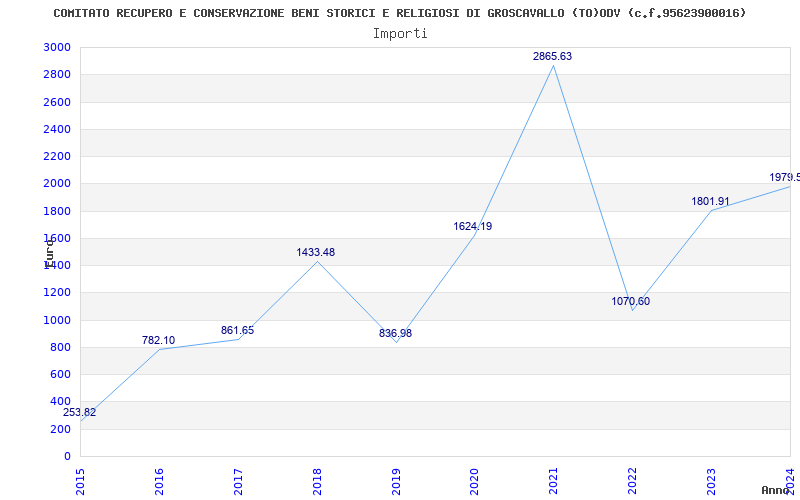Click the COMITATO RECUPERO chart title

(x=400, y=13)
